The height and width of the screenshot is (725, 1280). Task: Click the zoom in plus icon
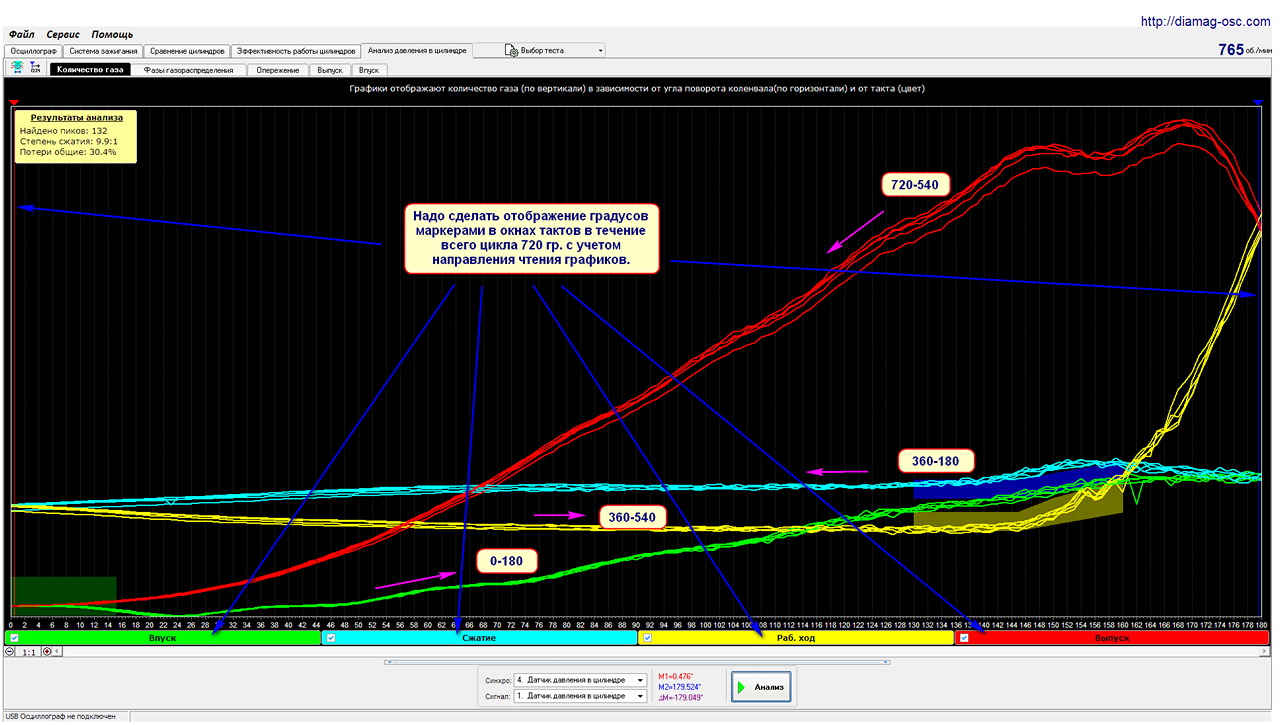pyautogui.click(x=46, y=651)
